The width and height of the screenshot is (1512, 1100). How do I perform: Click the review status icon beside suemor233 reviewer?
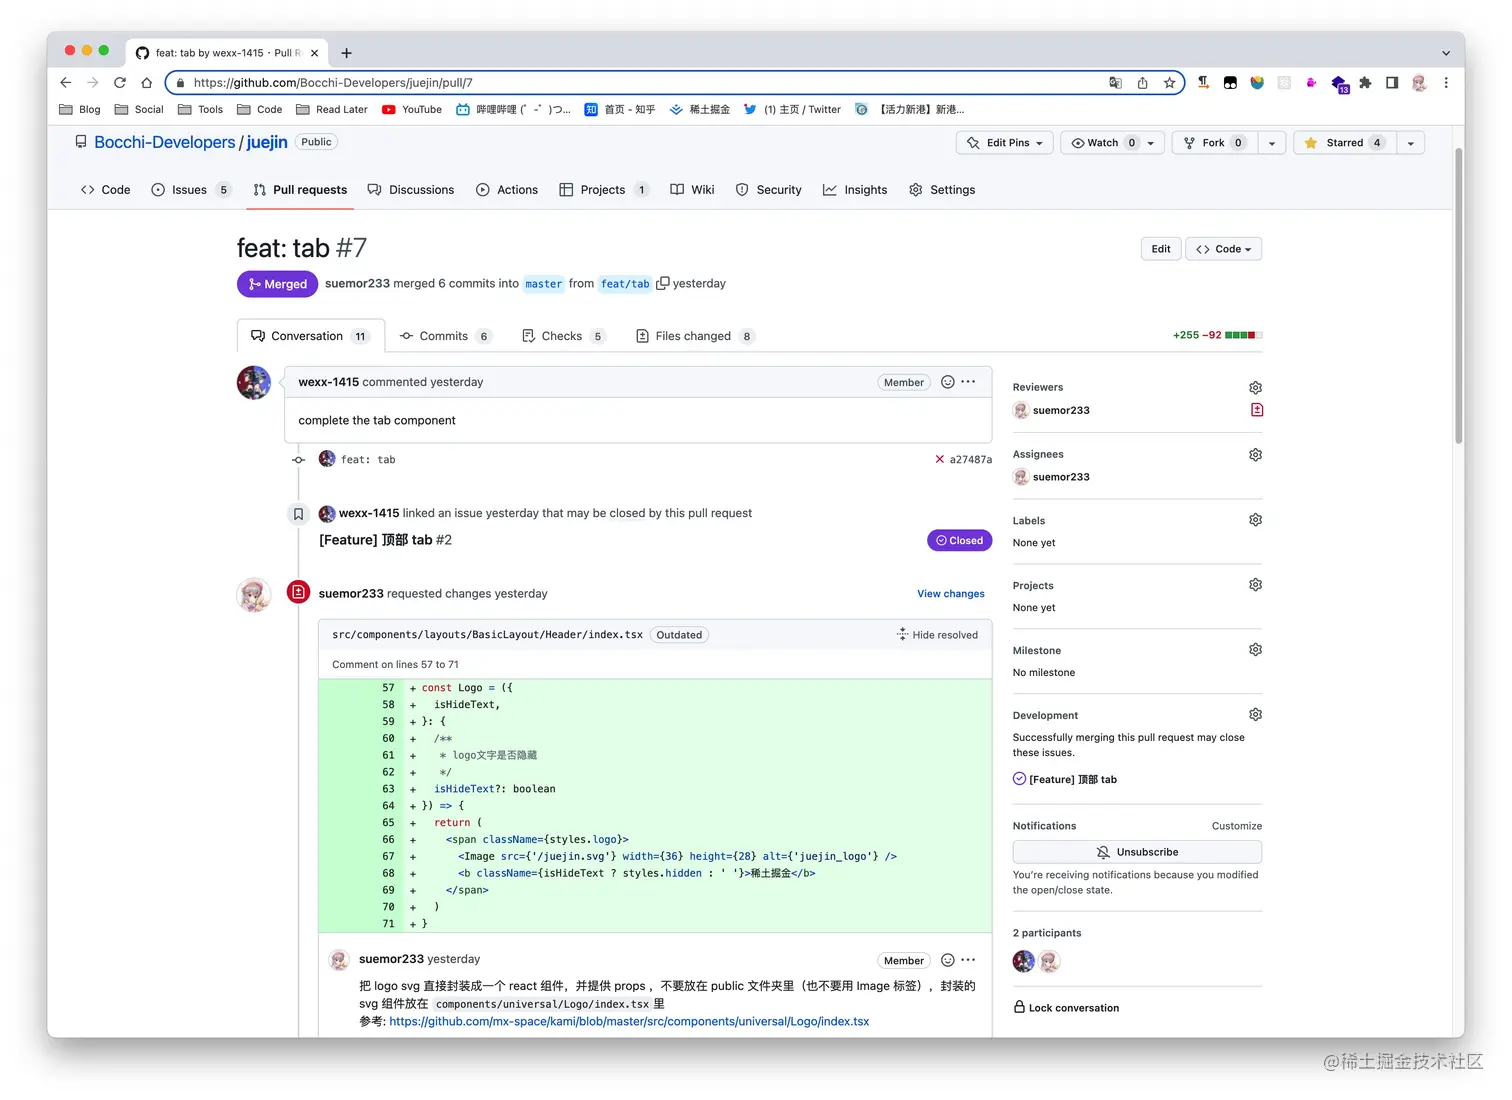click(x=1257, y=410)
